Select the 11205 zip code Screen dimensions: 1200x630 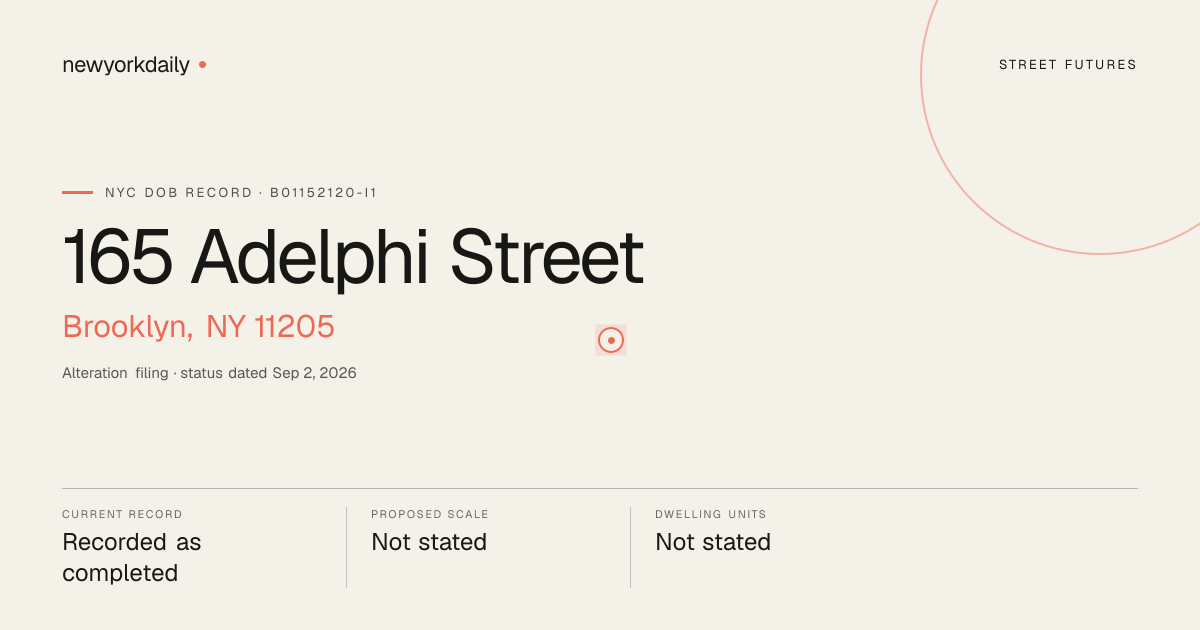tap(294, 327)
